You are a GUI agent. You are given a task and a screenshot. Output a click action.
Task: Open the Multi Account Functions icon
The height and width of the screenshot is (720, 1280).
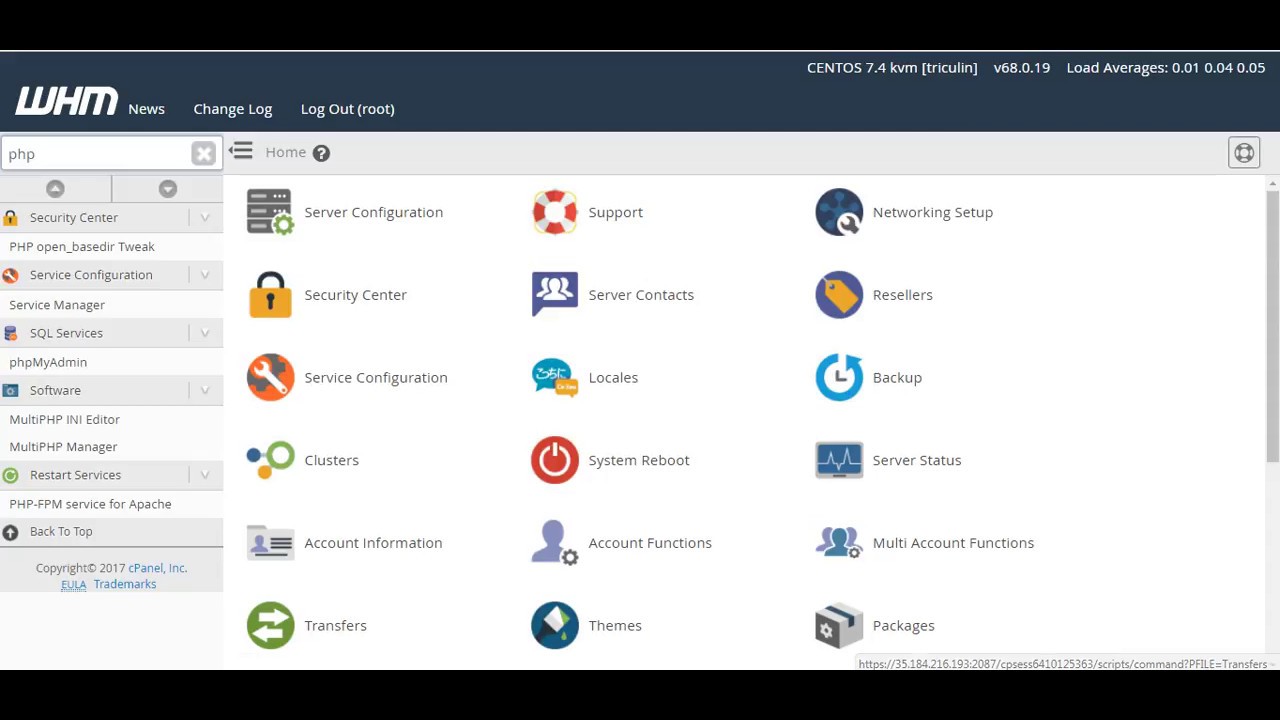point(839,543)
